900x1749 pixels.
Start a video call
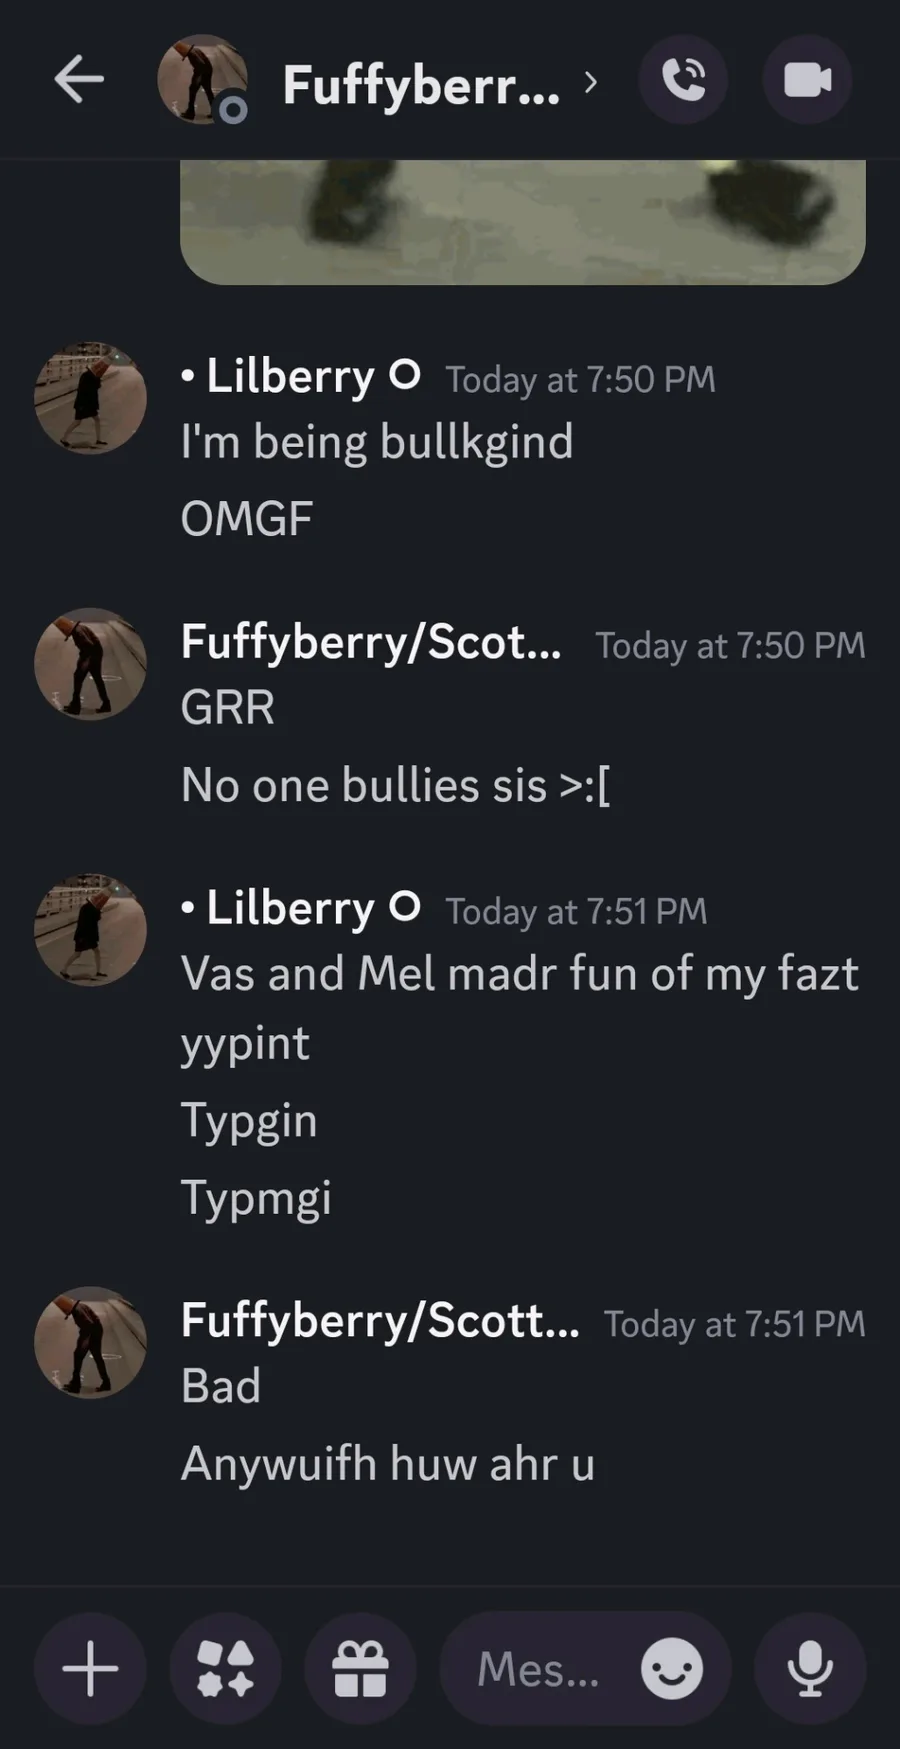click(x=807, y=80)
